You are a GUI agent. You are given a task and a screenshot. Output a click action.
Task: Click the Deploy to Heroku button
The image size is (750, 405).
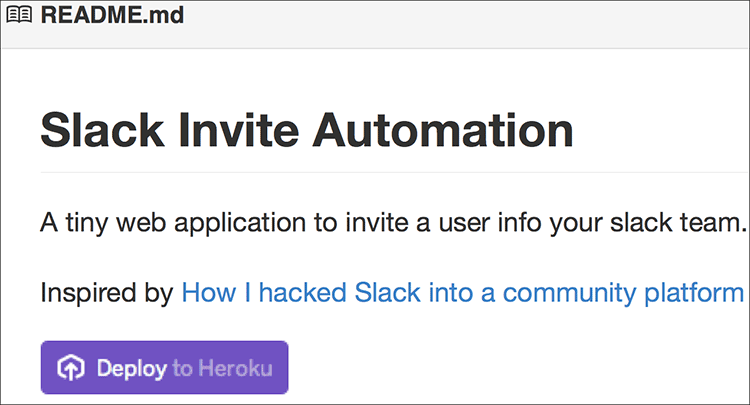165,367
